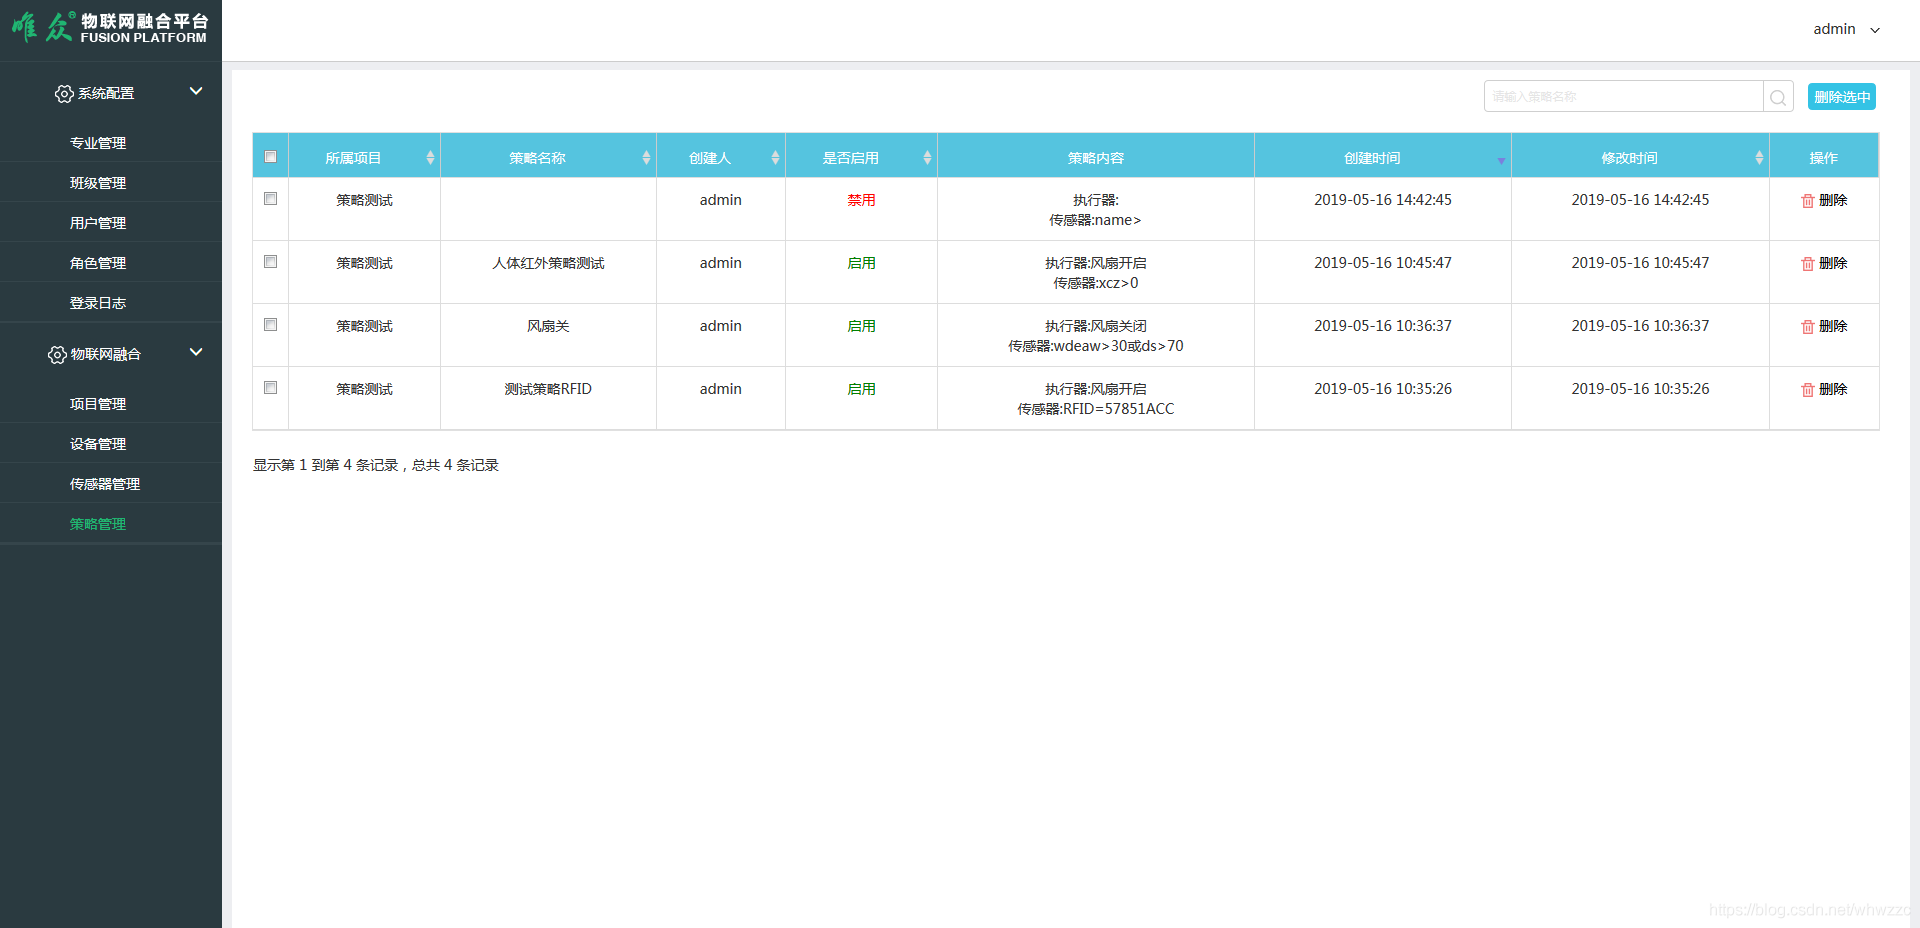Click the 传感器:xcz>0 content text
Image resolution: width=1920 pixels, height=928 pixels.
click(1096, 283)
